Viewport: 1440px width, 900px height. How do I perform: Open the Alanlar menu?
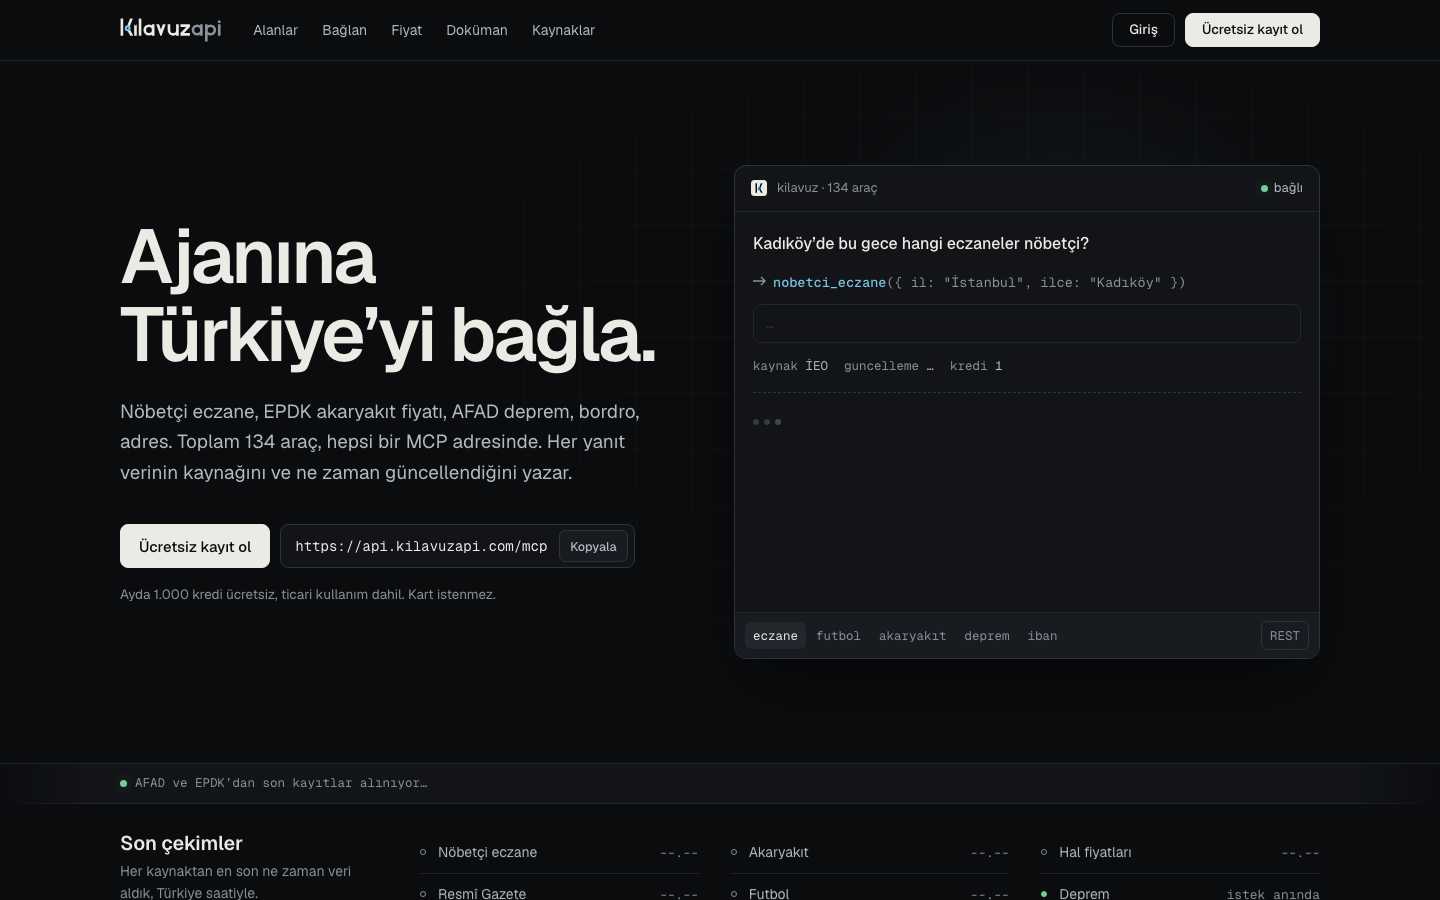pos(275,30)
